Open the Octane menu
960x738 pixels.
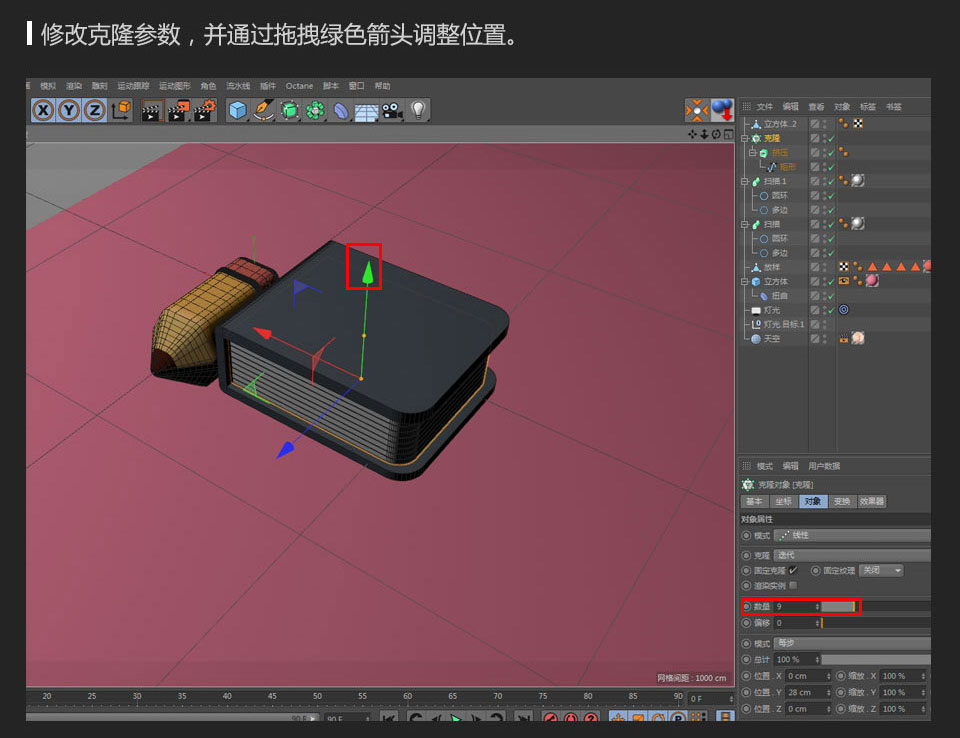tap(299, 86)
